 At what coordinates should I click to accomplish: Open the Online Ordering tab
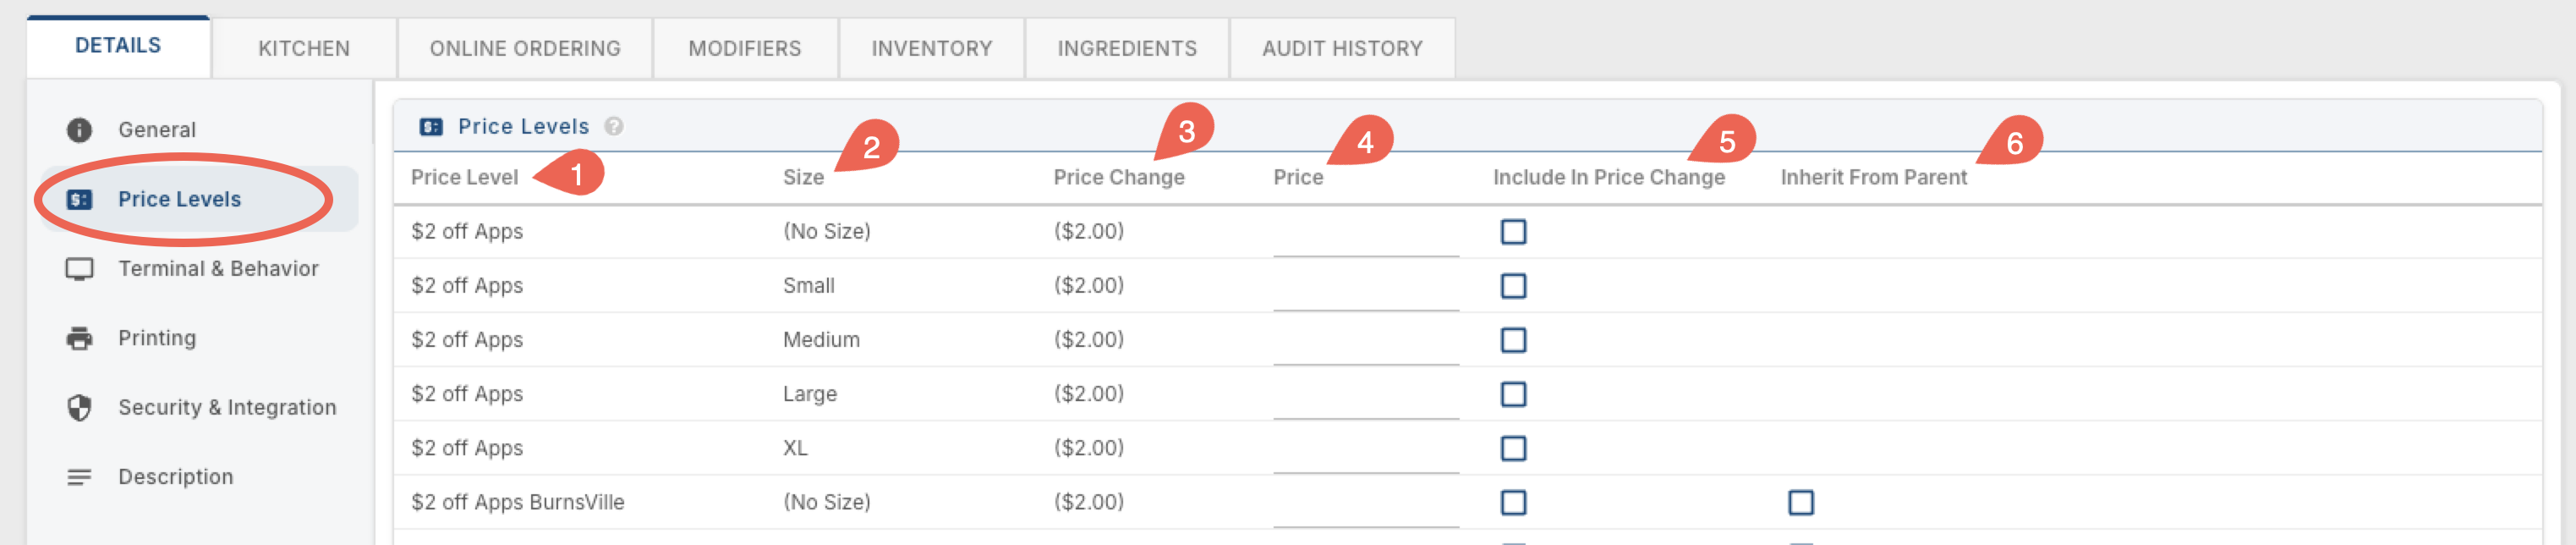click(x=525, y=48)
